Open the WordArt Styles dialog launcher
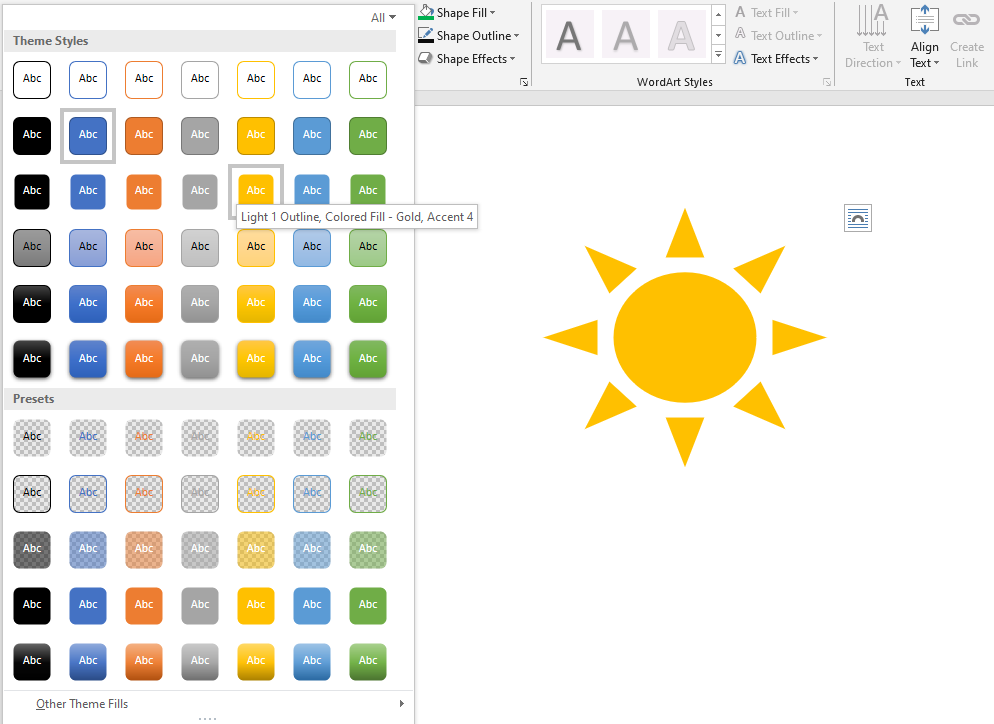994x724 pixels. 825,82
